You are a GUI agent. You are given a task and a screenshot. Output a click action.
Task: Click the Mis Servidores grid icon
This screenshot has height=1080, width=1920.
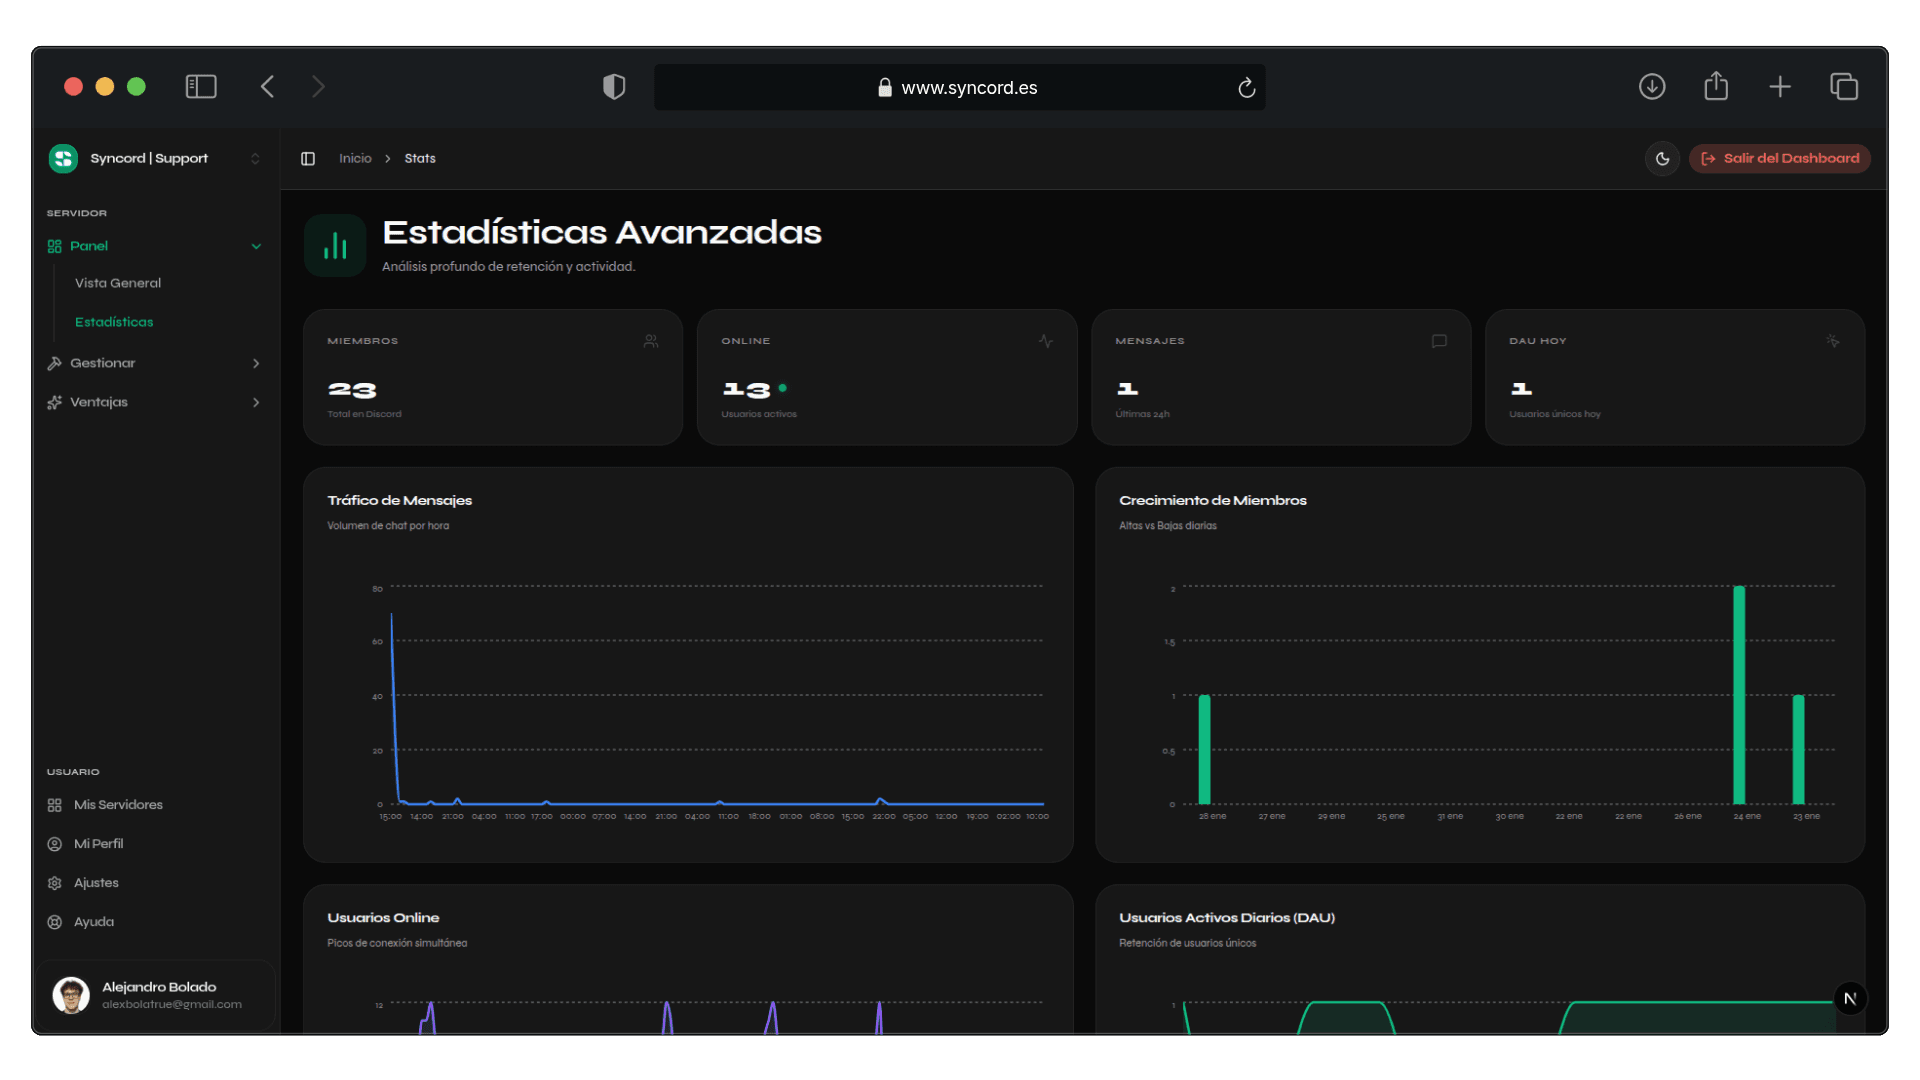point(55,804)
